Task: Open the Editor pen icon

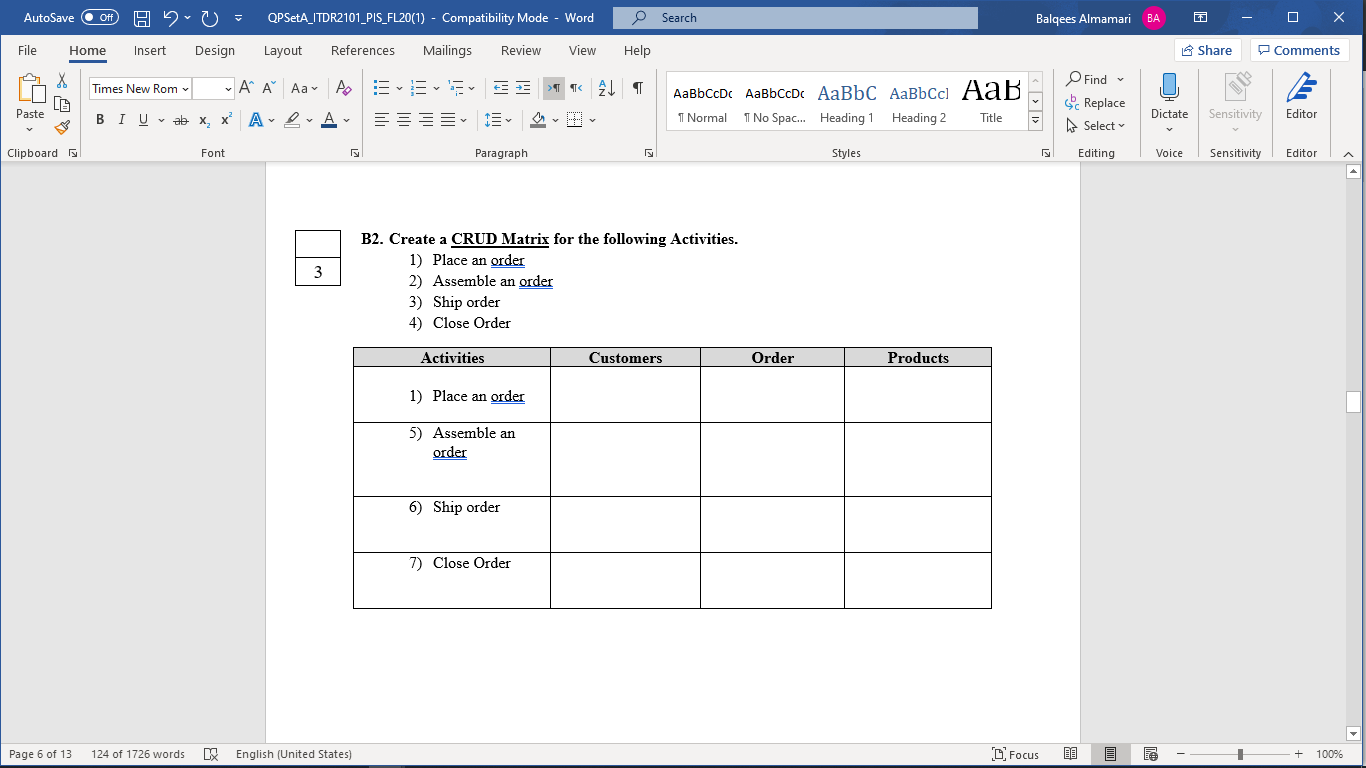Action: coord(1301,97)
